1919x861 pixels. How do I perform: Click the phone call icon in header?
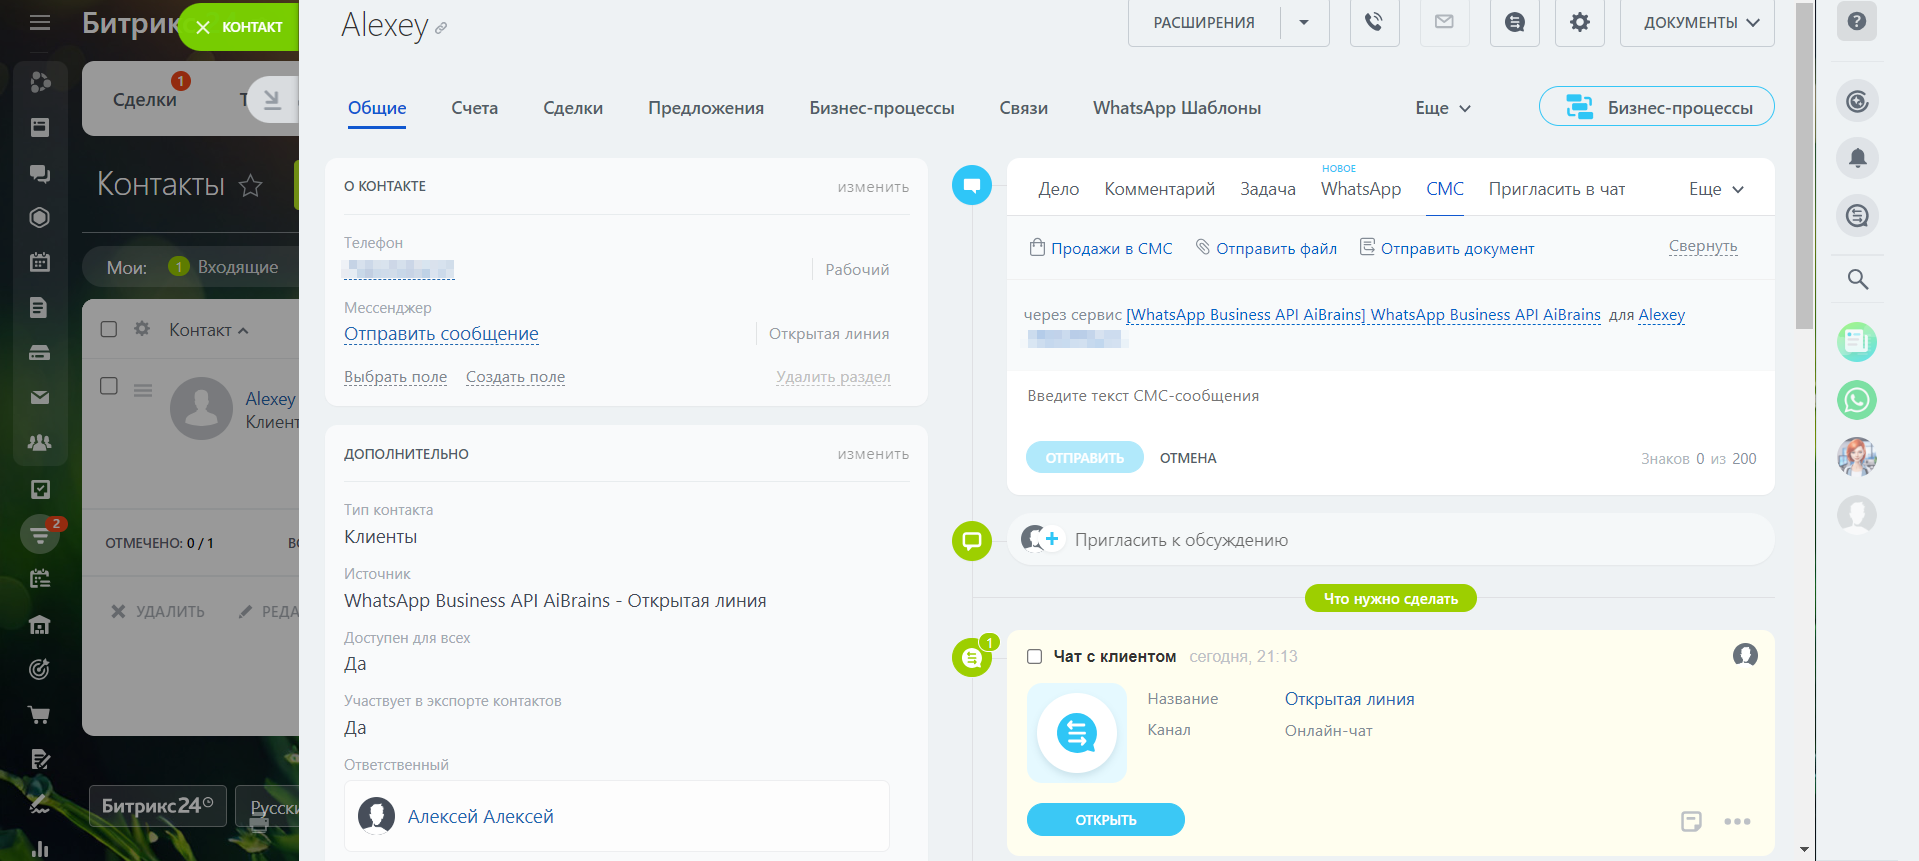1374,22
